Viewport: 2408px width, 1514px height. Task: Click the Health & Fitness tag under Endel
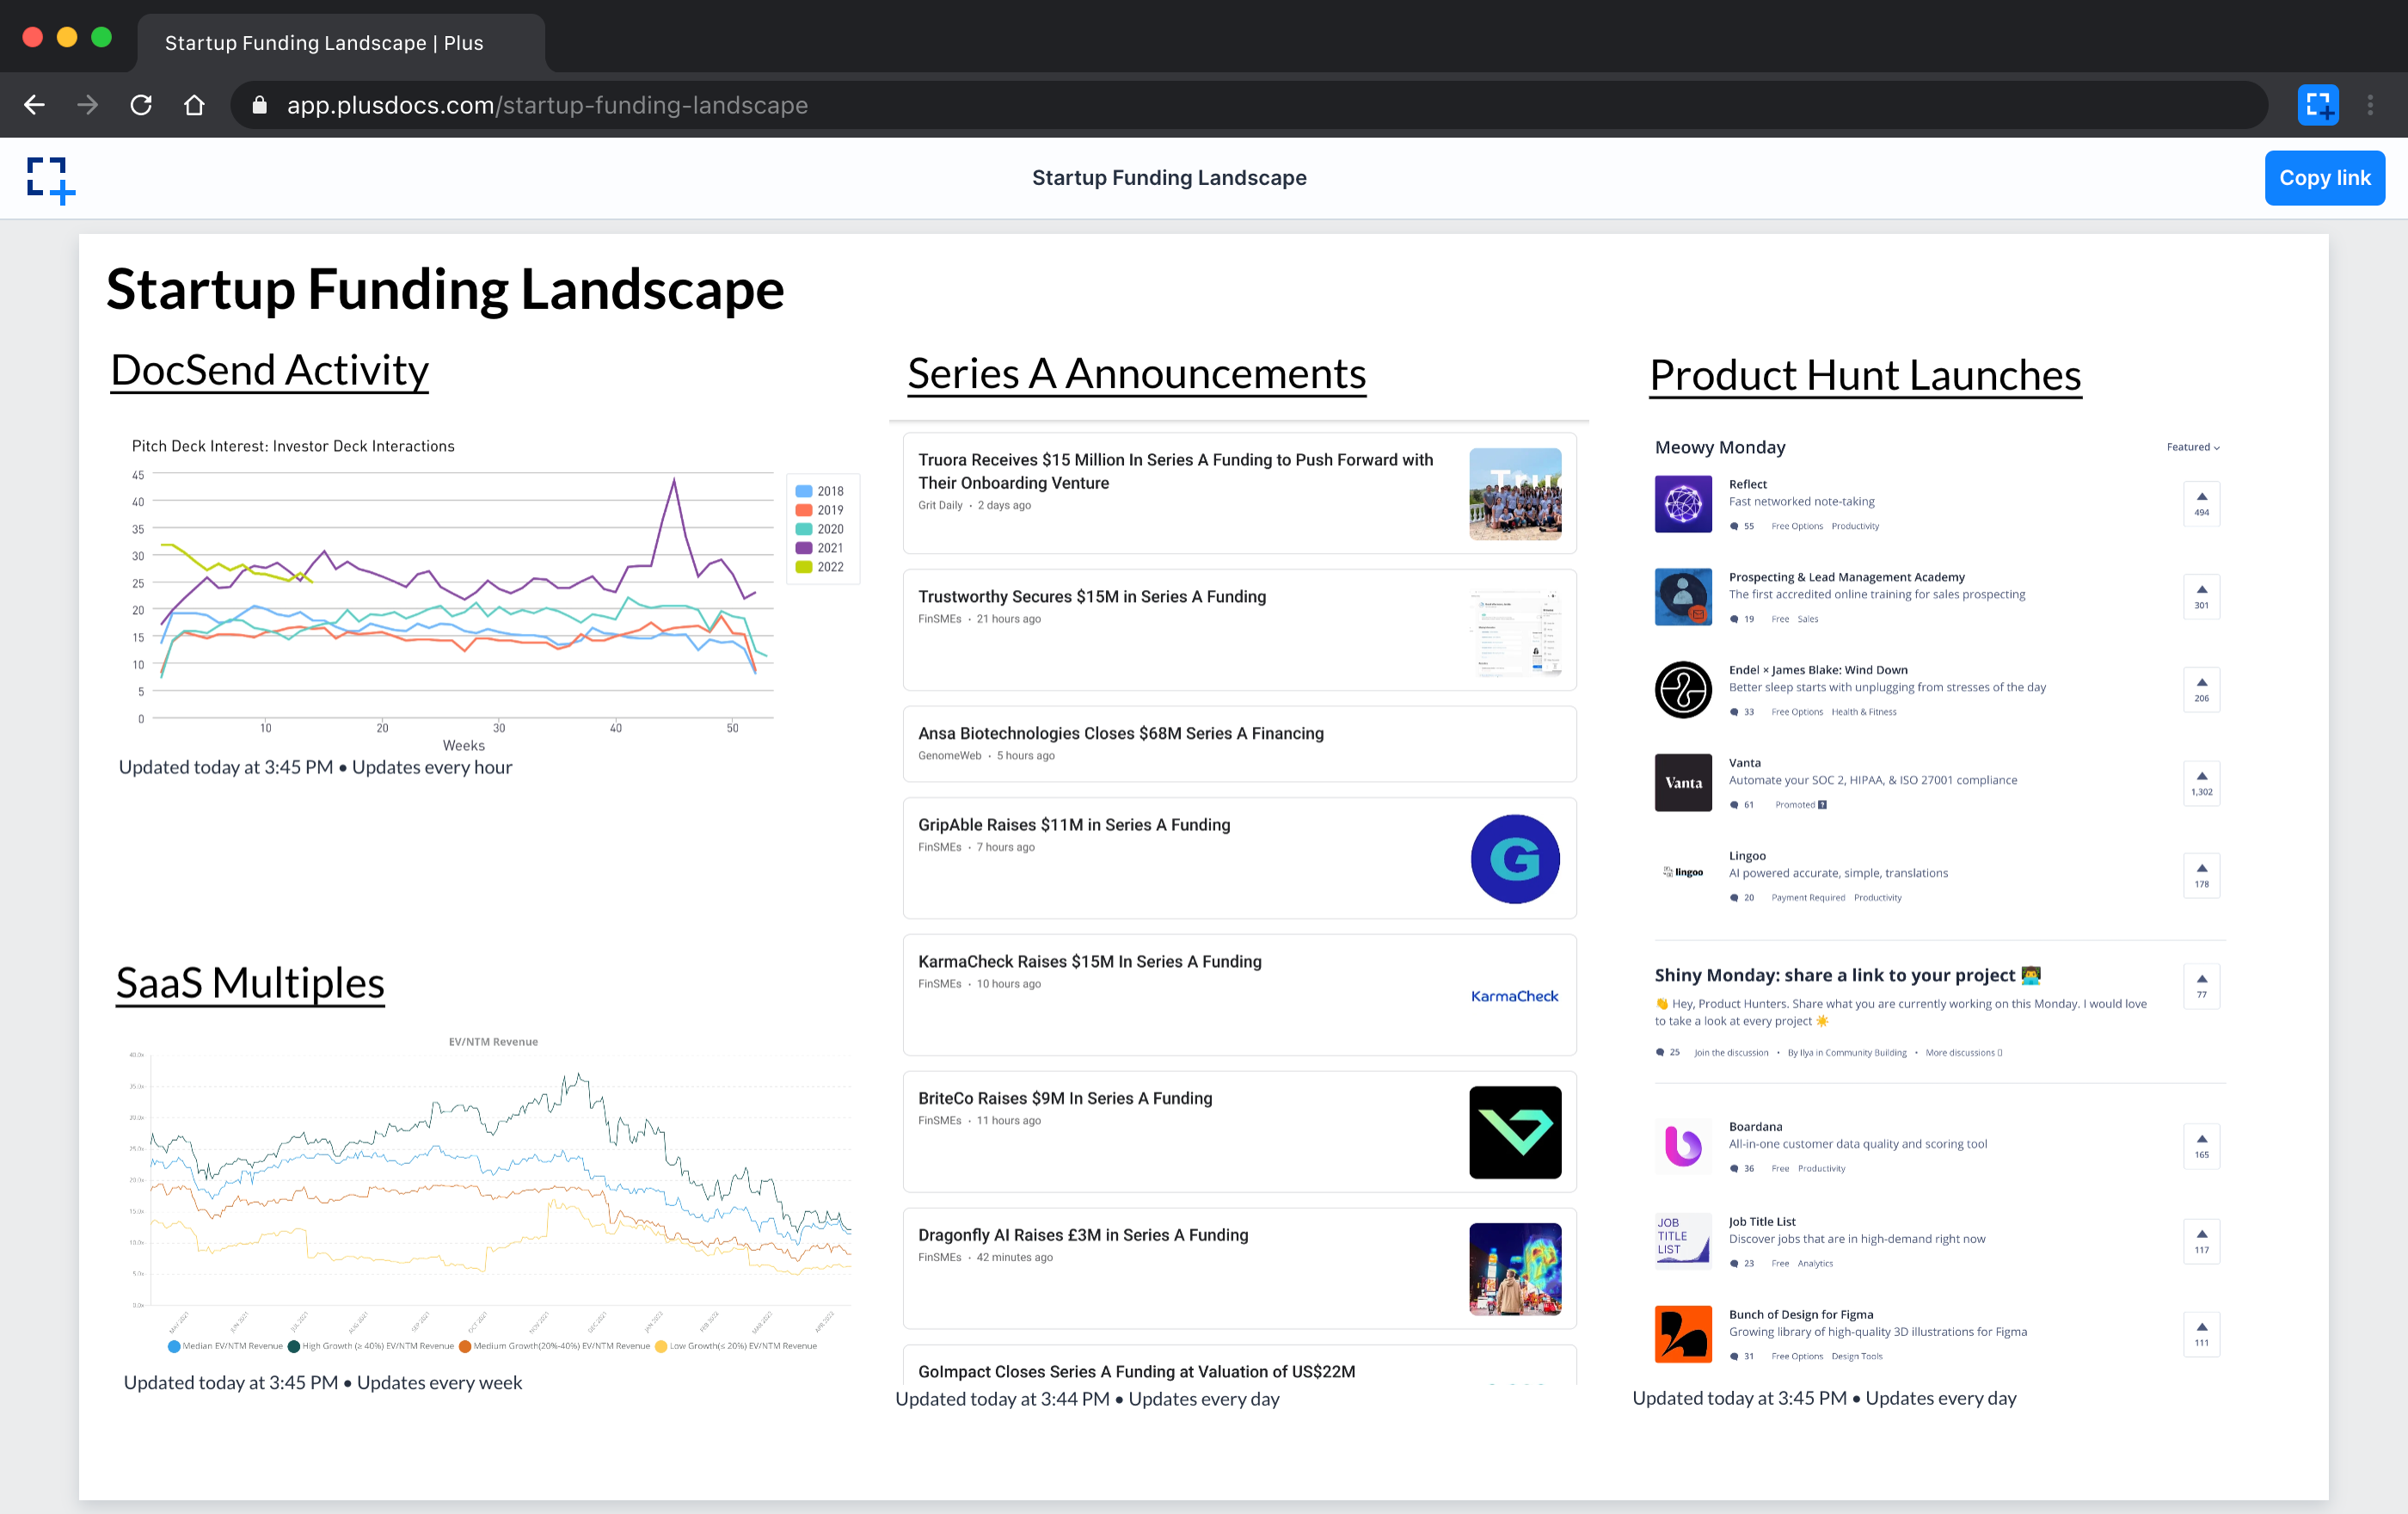(x=1864, y=712)
